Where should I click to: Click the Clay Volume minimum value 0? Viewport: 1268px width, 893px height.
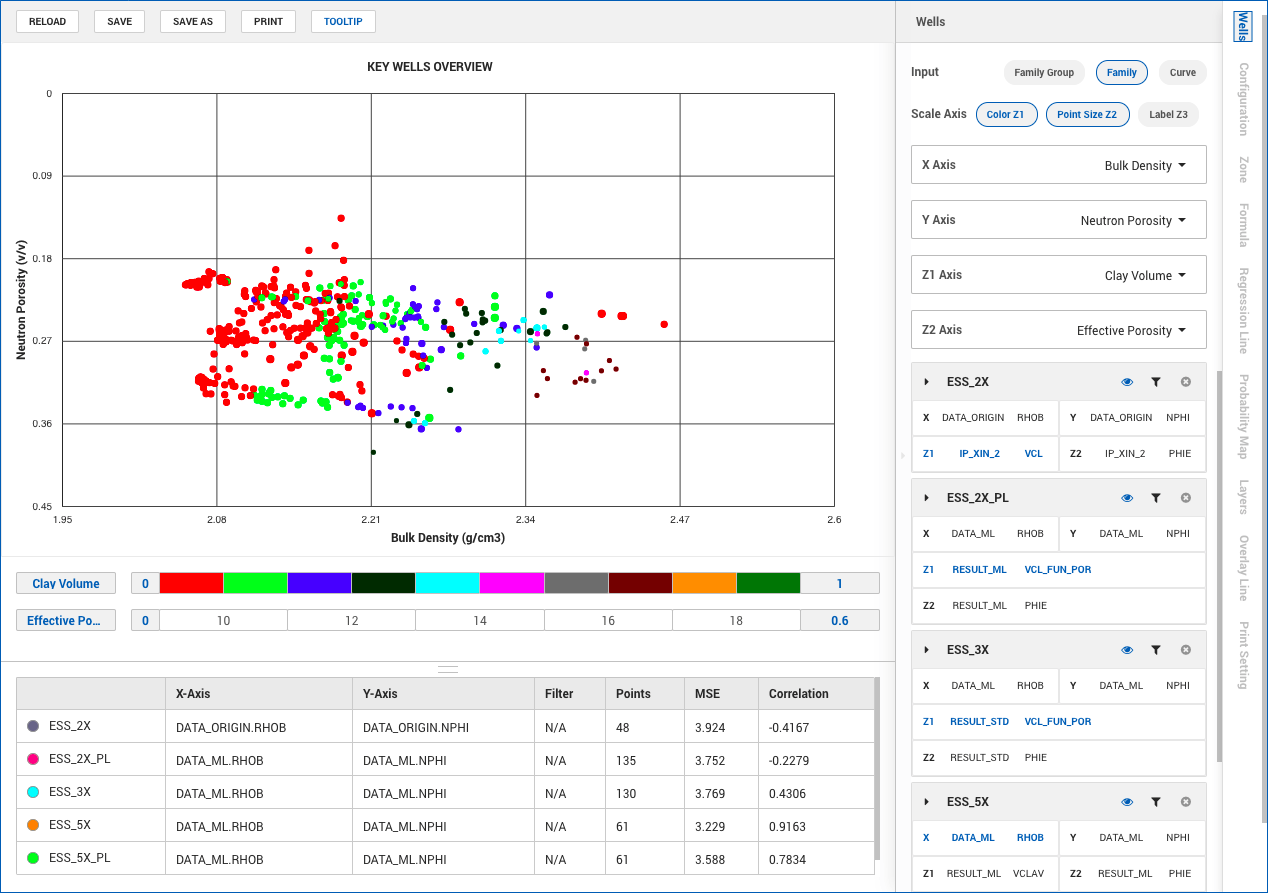pos(145,584)
